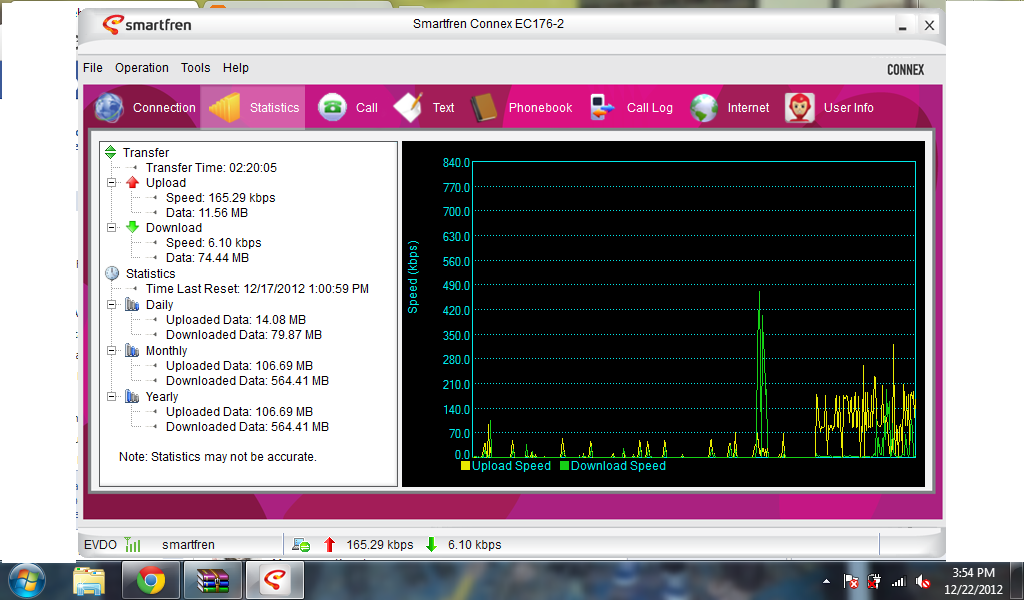Open the Tools menu
The image size is (1024, 600).
195,68
